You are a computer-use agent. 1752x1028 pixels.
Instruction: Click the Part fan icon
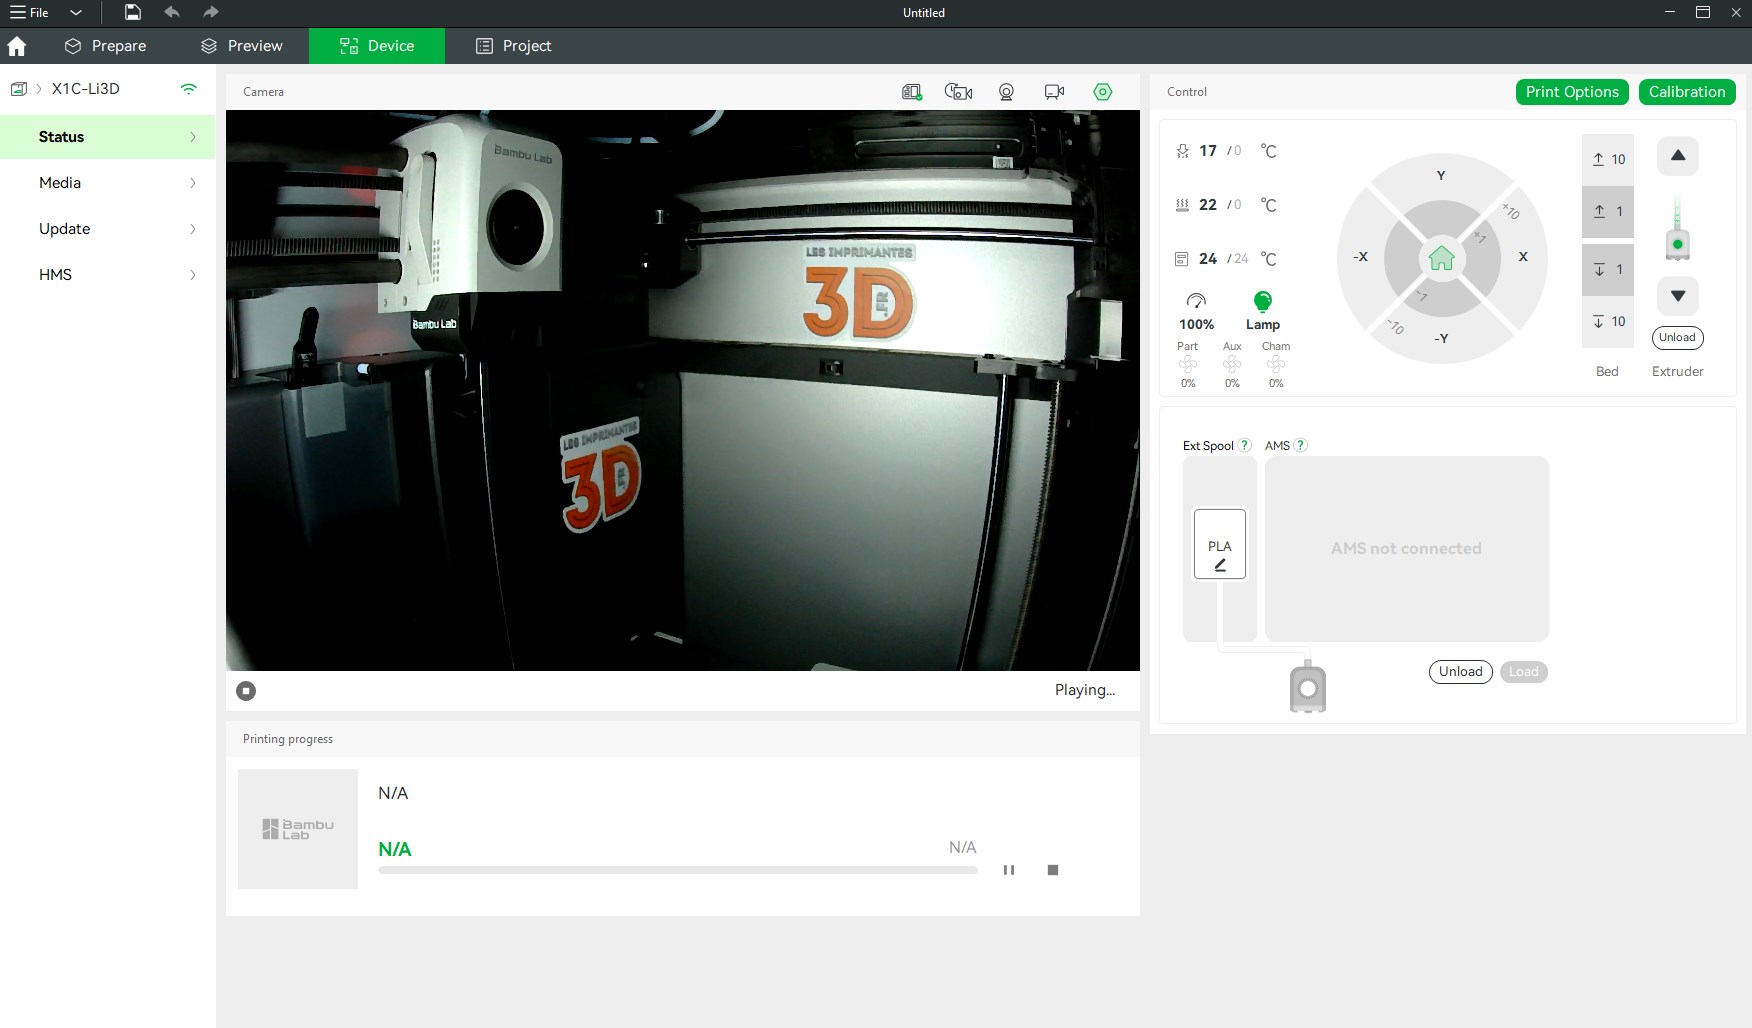[x=1188, y=365]
